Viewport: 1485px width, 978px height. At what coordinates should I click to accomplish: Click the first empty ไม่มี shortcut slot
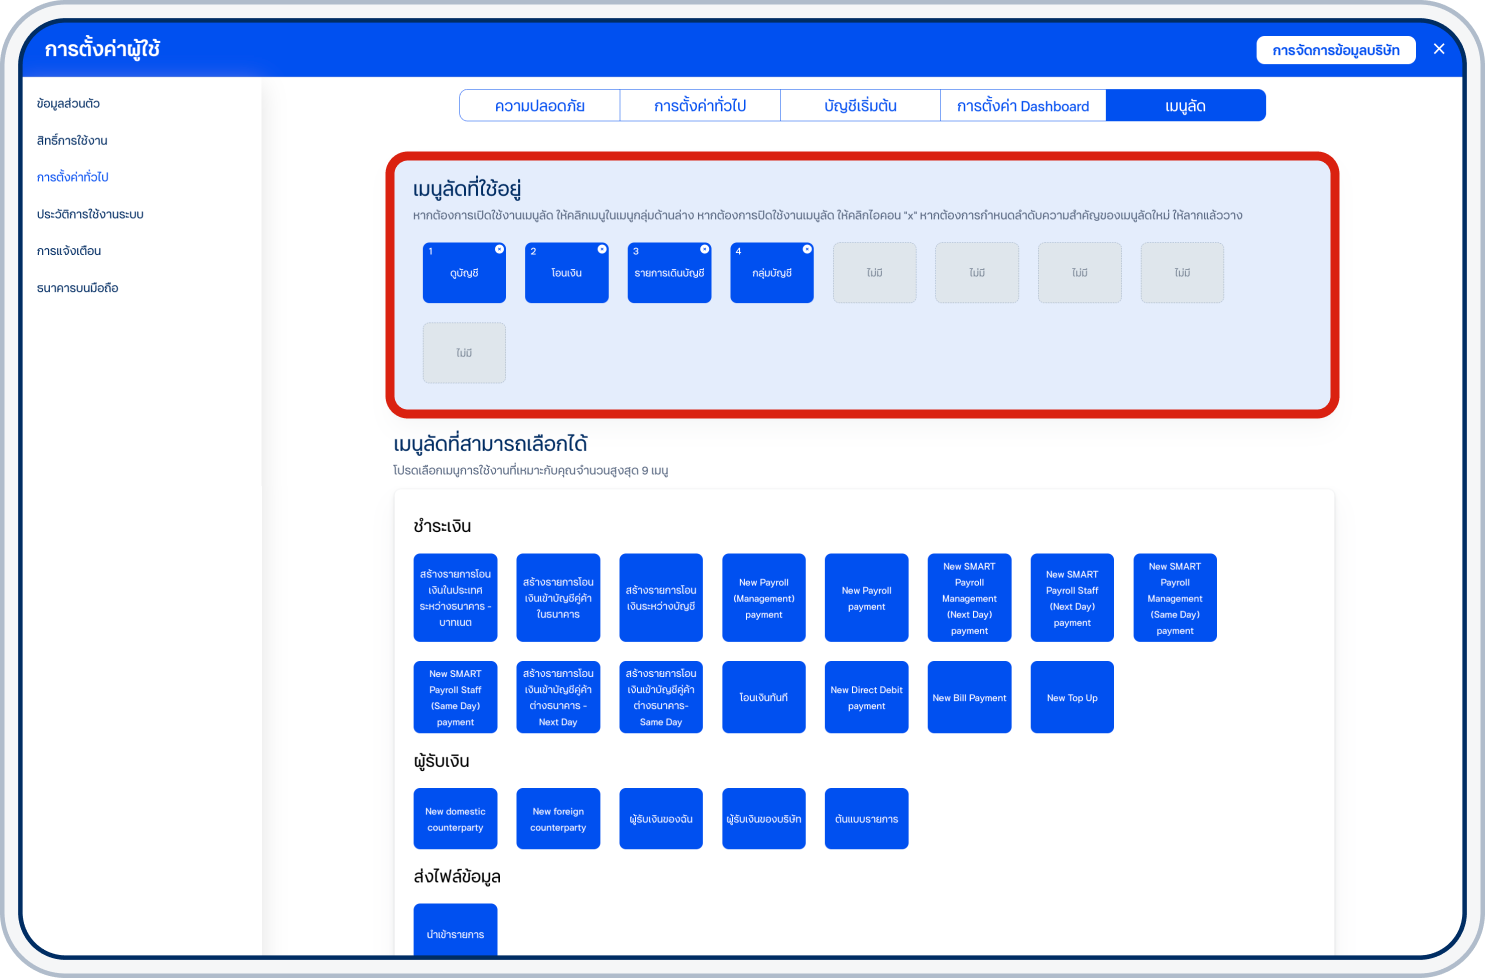(x=874, y=273)
